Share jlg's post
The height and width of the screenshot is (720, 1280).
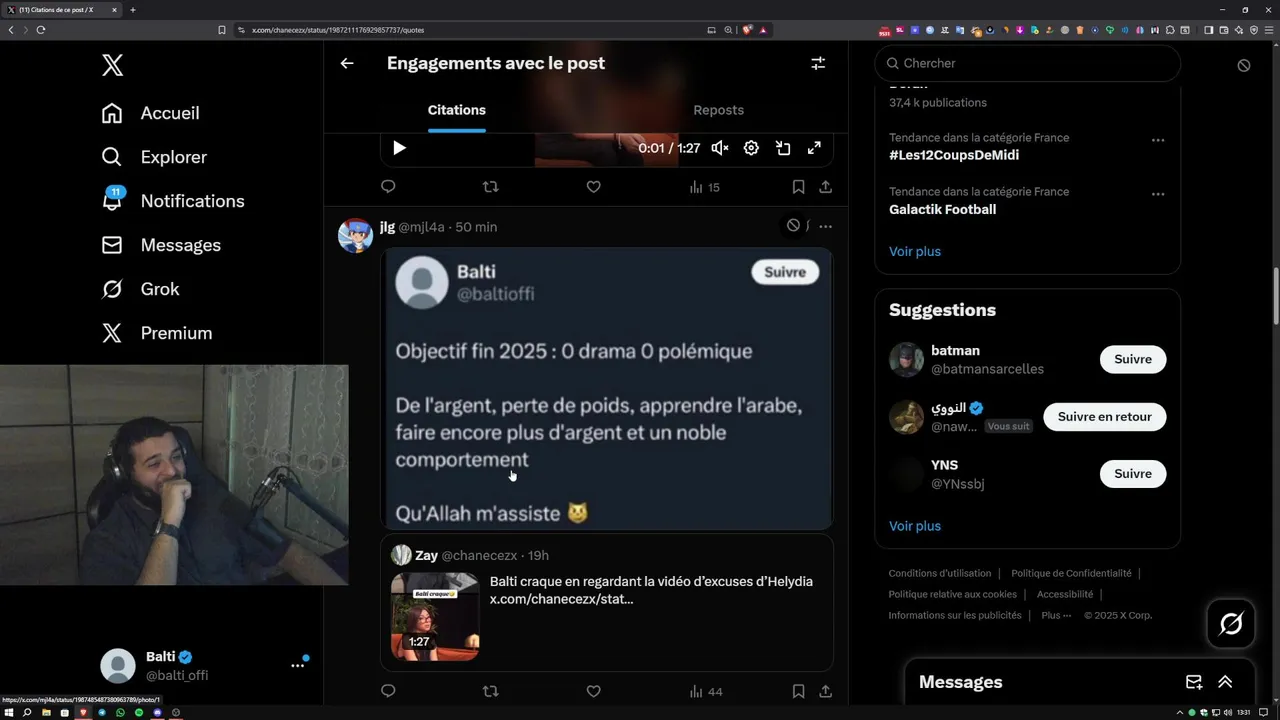[825, 691]
